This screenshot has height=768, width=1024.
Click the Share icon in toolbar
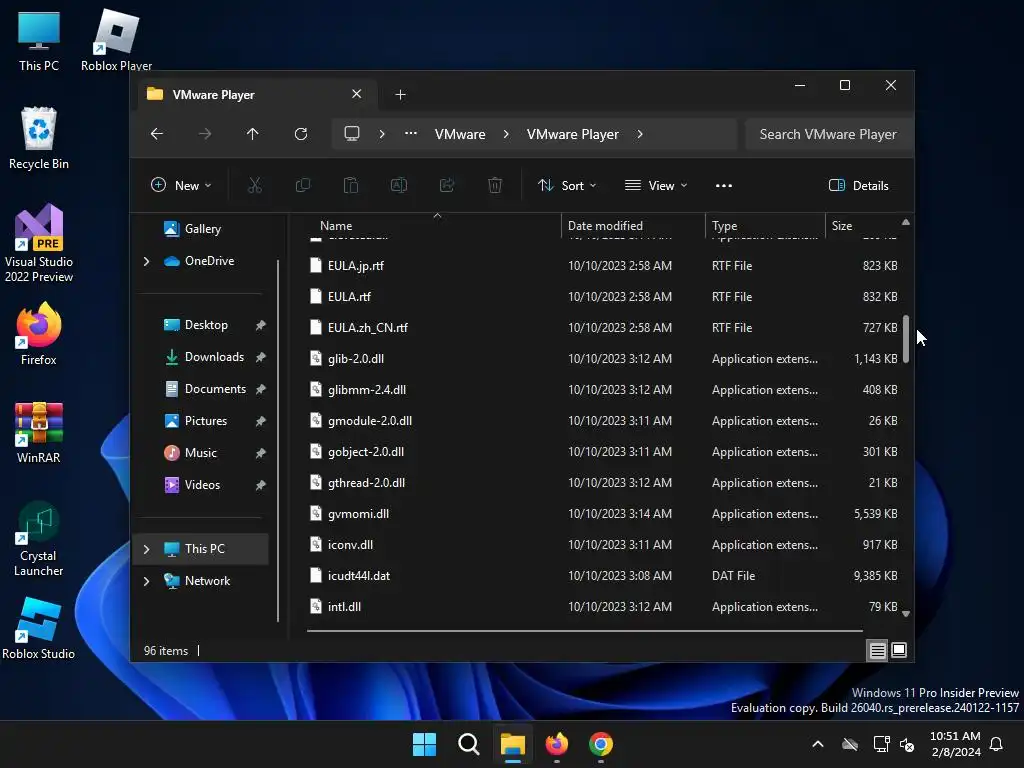click(447, 185)
